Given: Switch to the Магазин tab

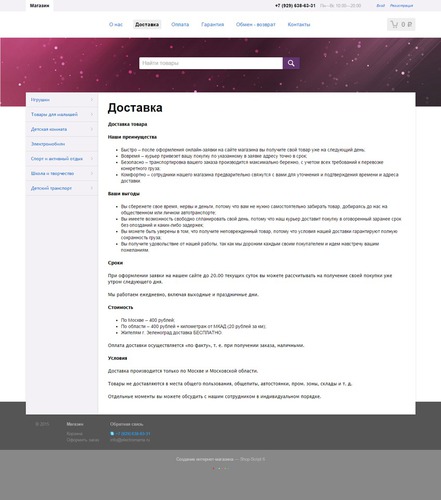Looking at the screenshot, I should tap(39, 6).
